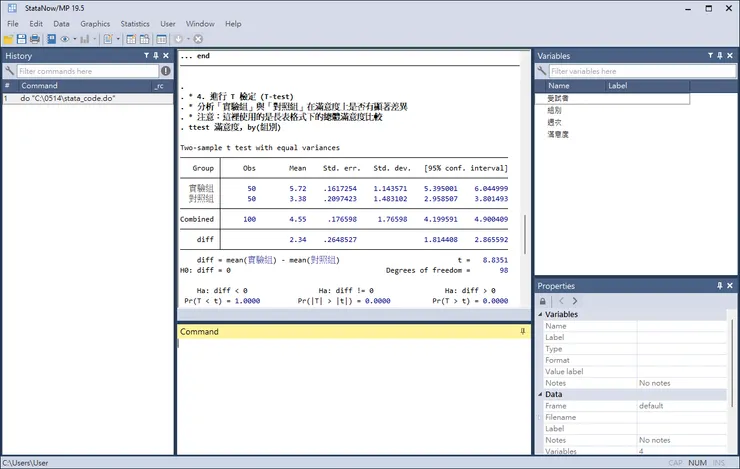Viewport: 740px width, 469px height.
Task: Open the File menu
Action: [x=13, y=24]
